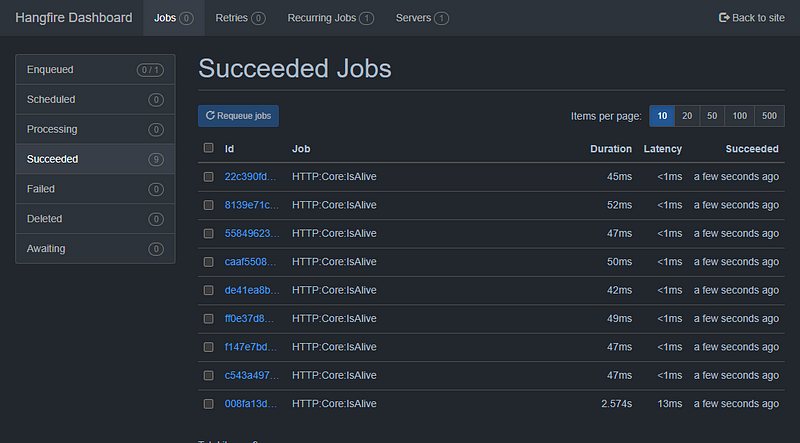Show Failed jobs
Image resolution: width=800 pixels, height=443 pixels.
[x=95, y=189]
